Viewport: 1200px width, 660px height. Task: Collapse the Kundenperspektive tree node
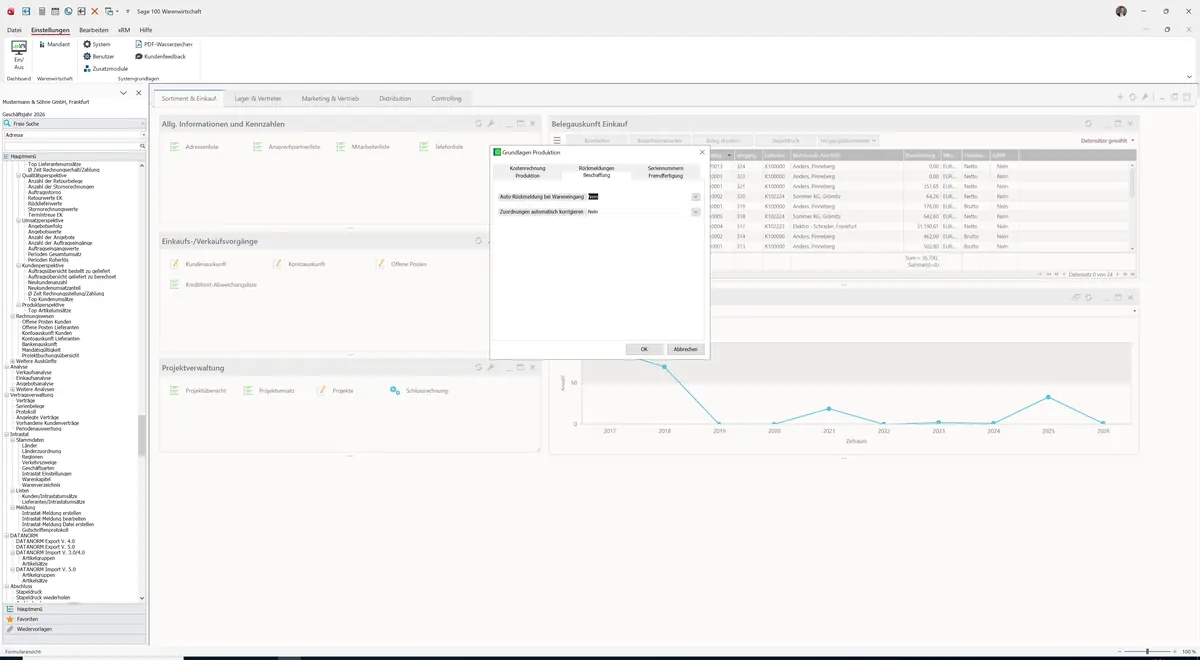point(17,265)
